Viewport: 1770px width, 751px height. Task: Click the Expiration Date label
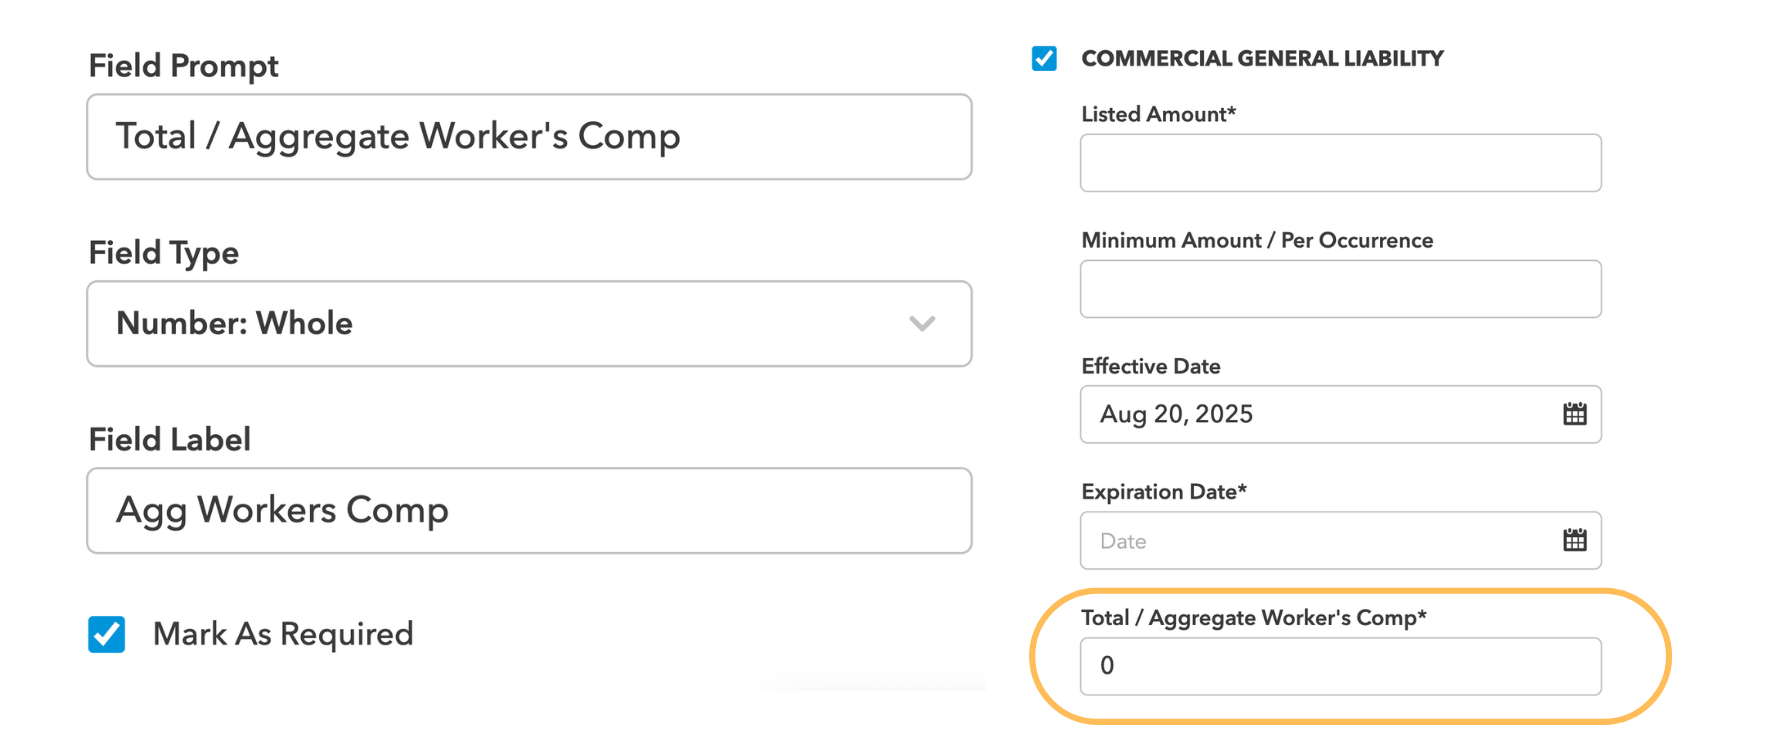click(1164, 491)
